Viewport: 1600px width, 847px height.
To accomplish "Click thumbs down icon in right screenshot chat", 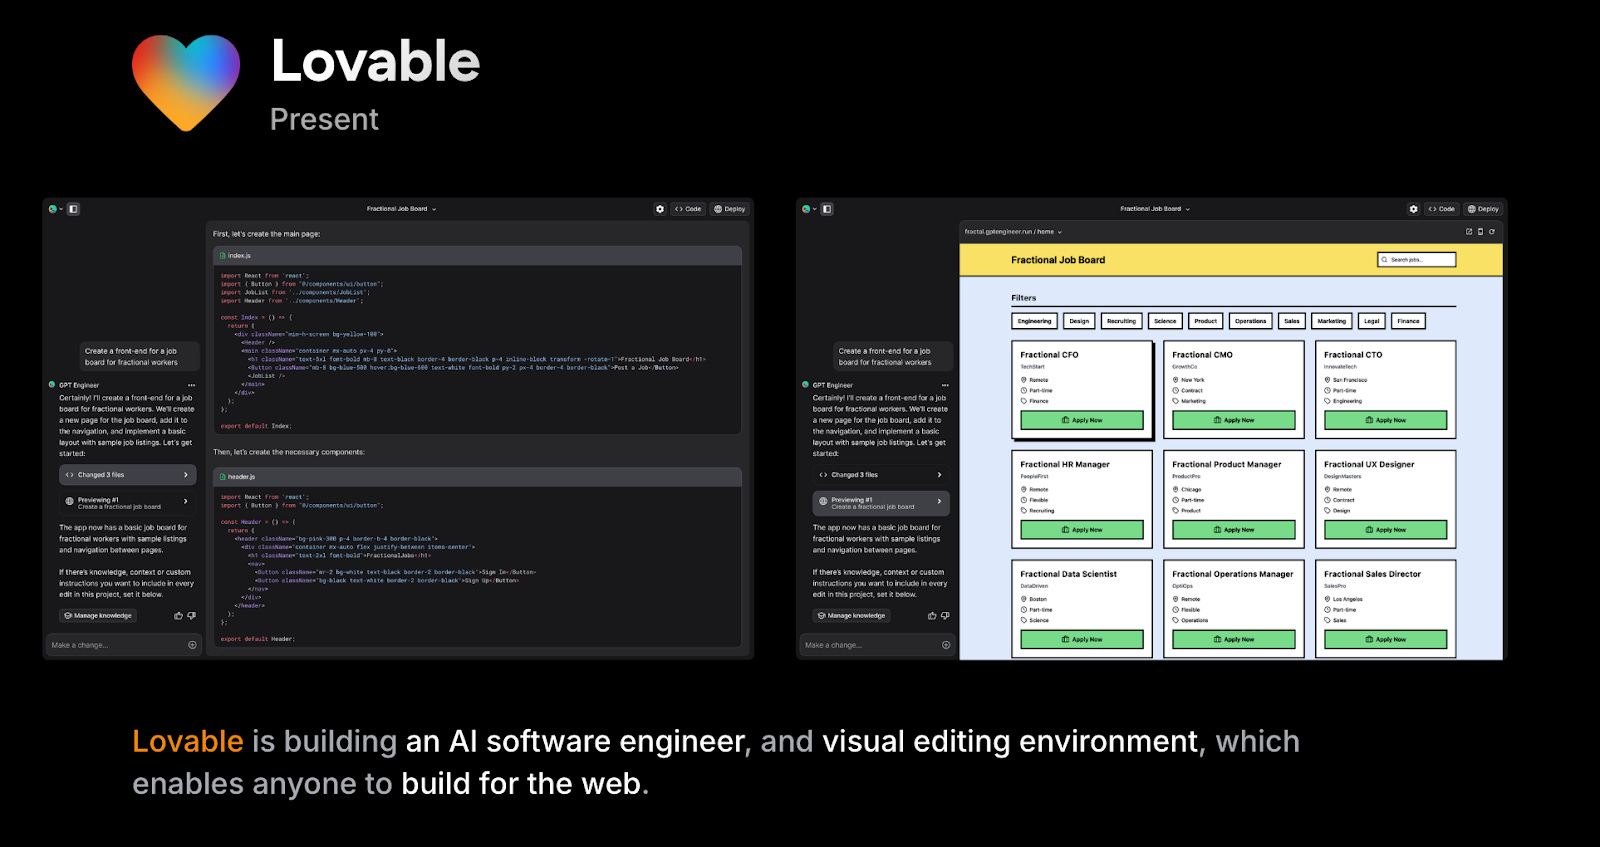I will [945, 616].
